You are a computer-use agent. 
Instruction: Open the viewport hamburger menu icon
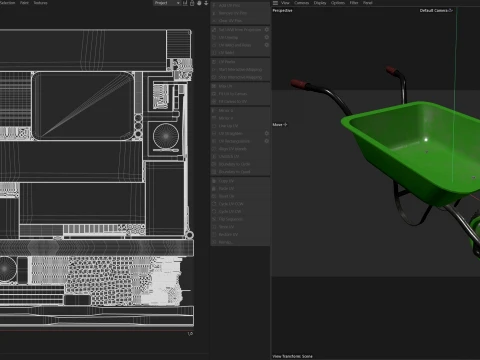coord(275,3)
